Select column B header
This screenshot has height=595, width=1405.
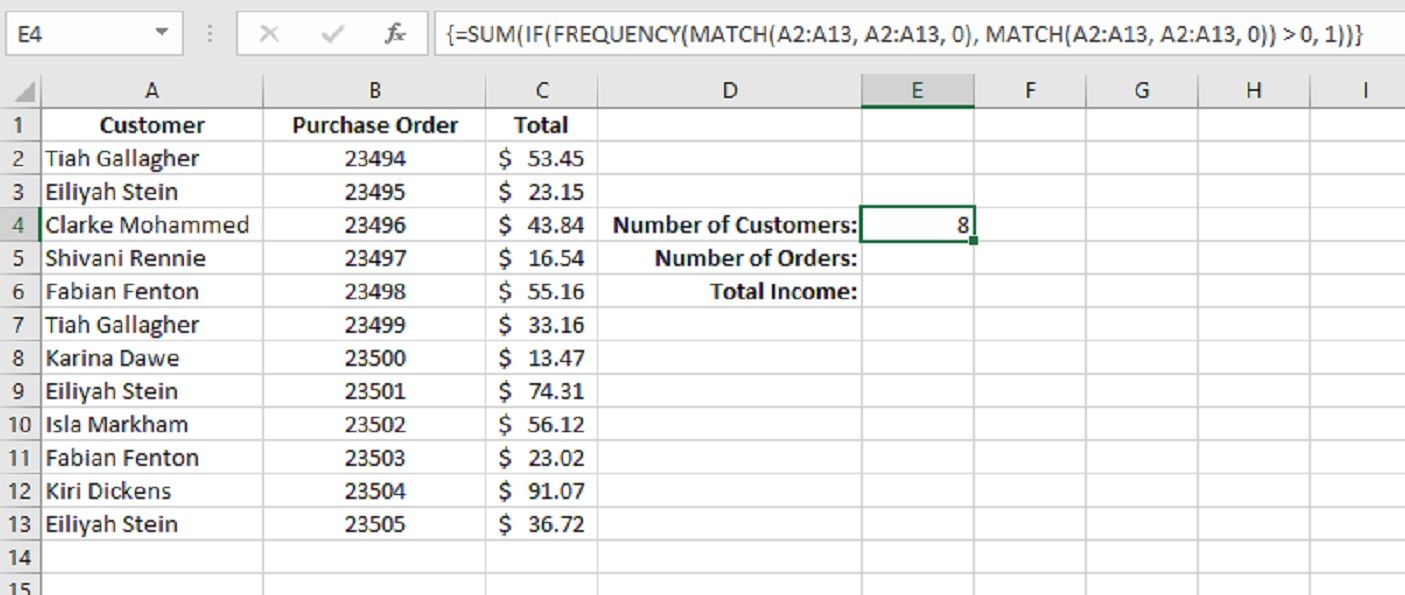[375, 91]
